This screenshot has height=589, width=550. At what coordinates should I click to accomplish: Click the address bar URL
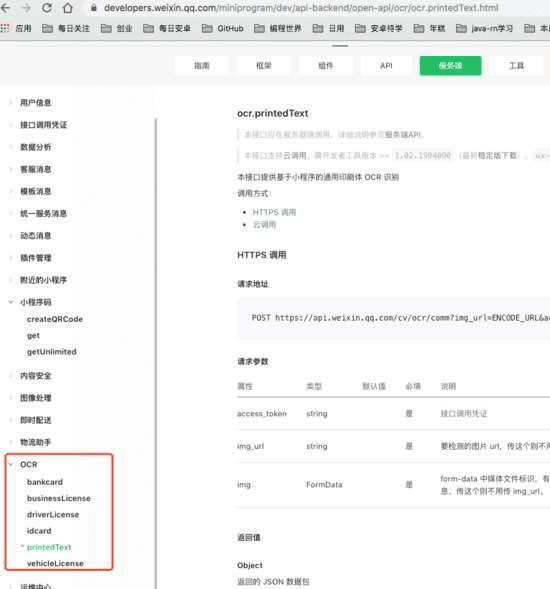tap(301, 8)
